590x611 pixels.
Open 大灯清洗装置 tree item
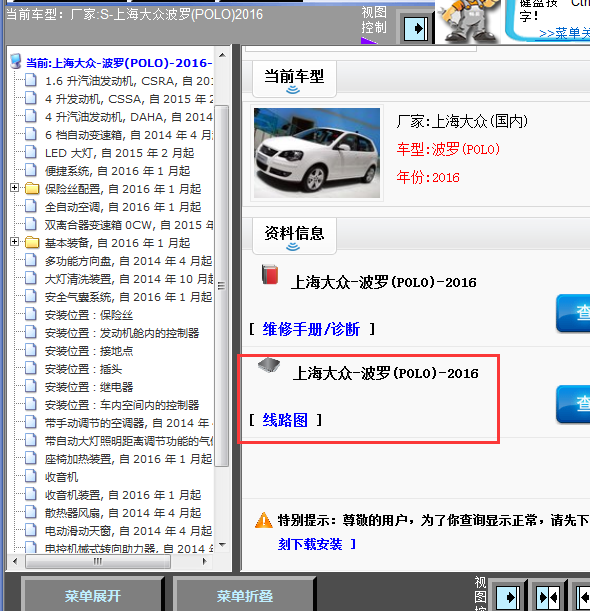pos(129,279)
